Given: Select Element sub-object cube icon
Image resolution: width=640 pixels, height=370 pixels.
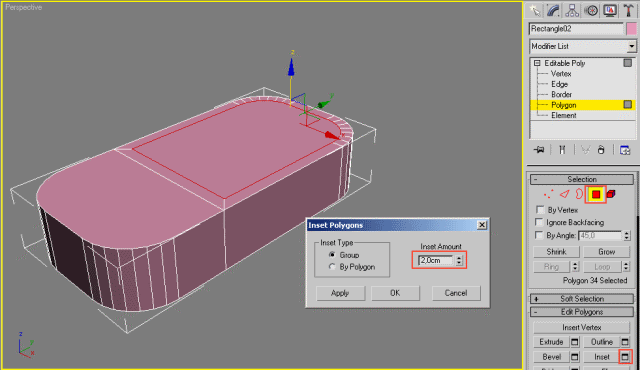Looking at the screenshot, I should pyautogui.click(x=611, y=194).
